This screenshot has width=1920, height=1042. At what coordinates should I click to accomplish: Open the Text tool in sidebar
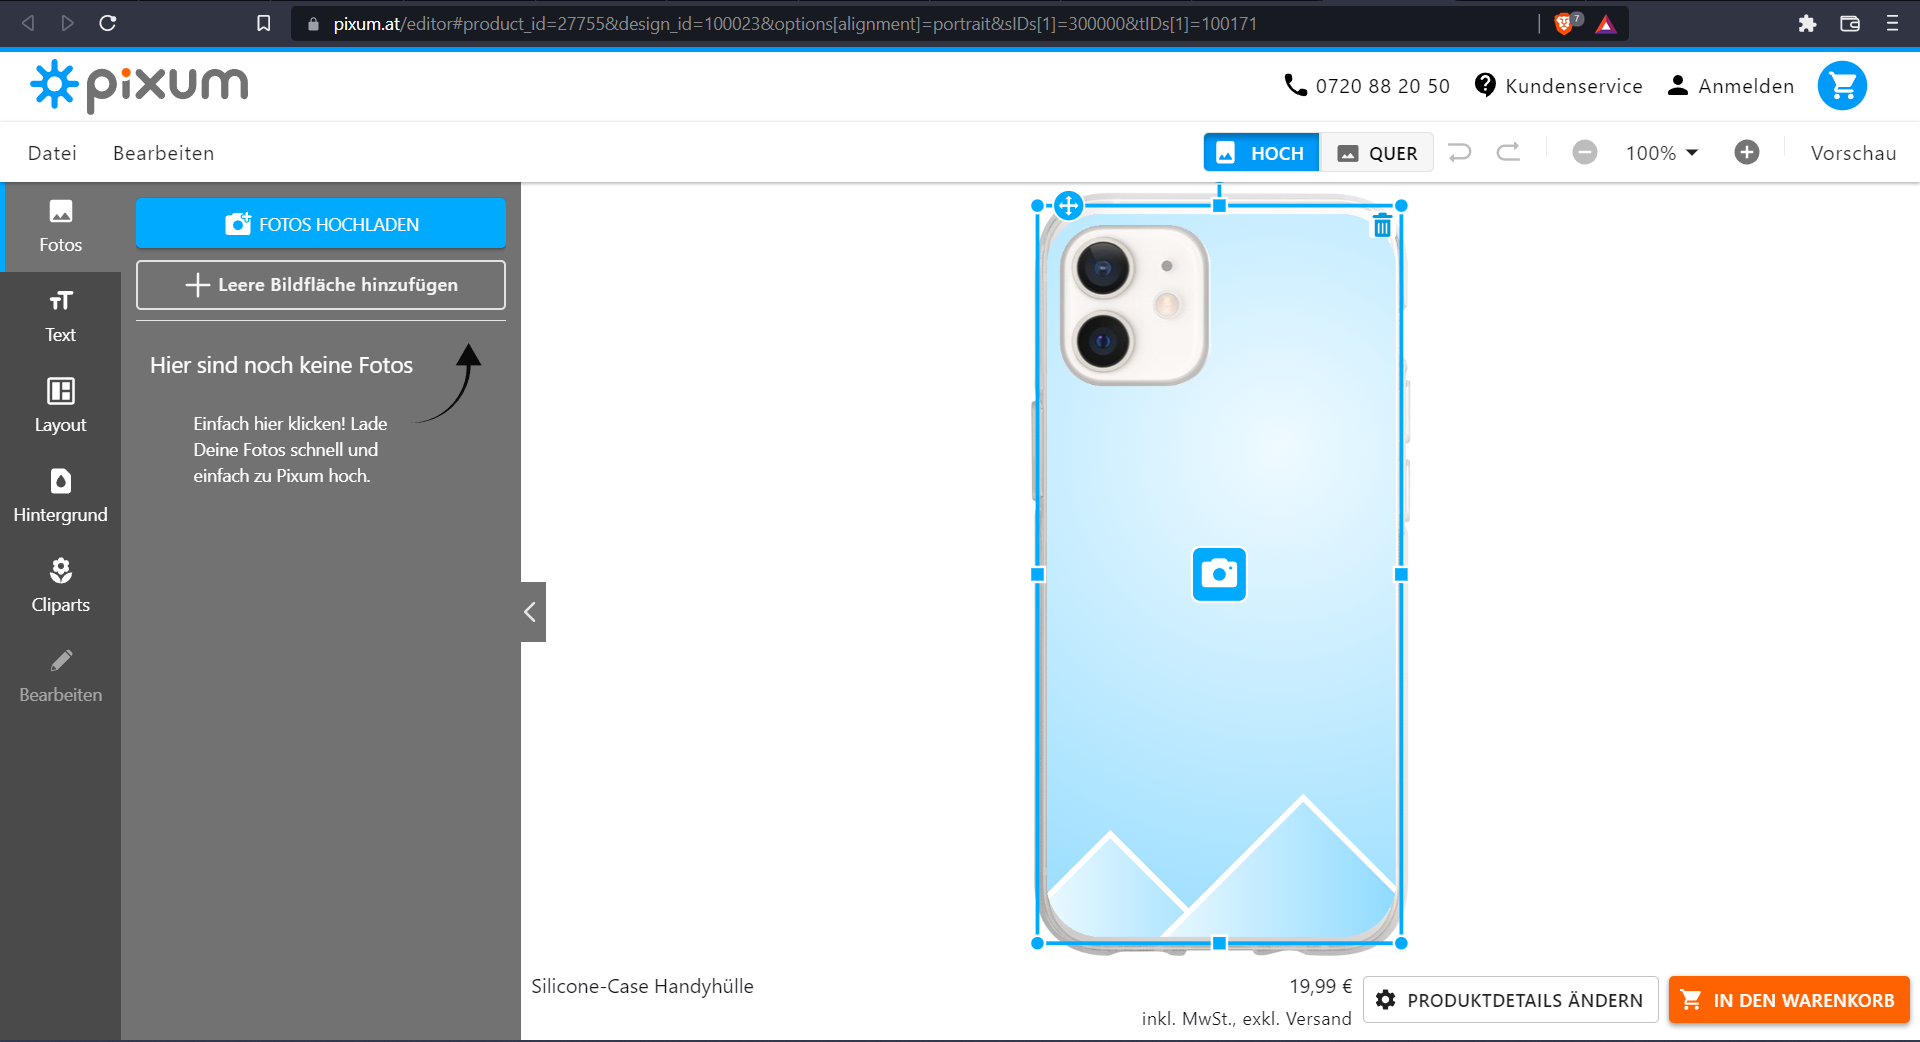(x=60, y=316)
